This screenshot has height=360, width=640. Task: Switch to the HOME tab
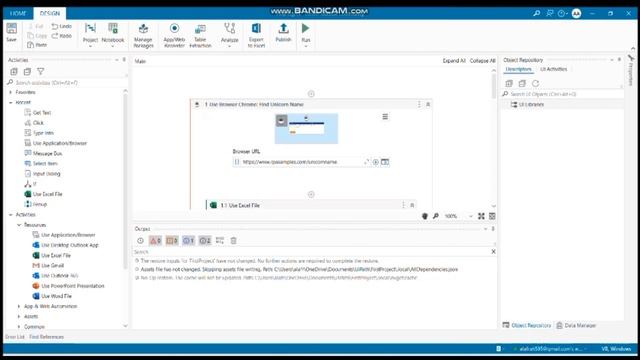point(18,13)
